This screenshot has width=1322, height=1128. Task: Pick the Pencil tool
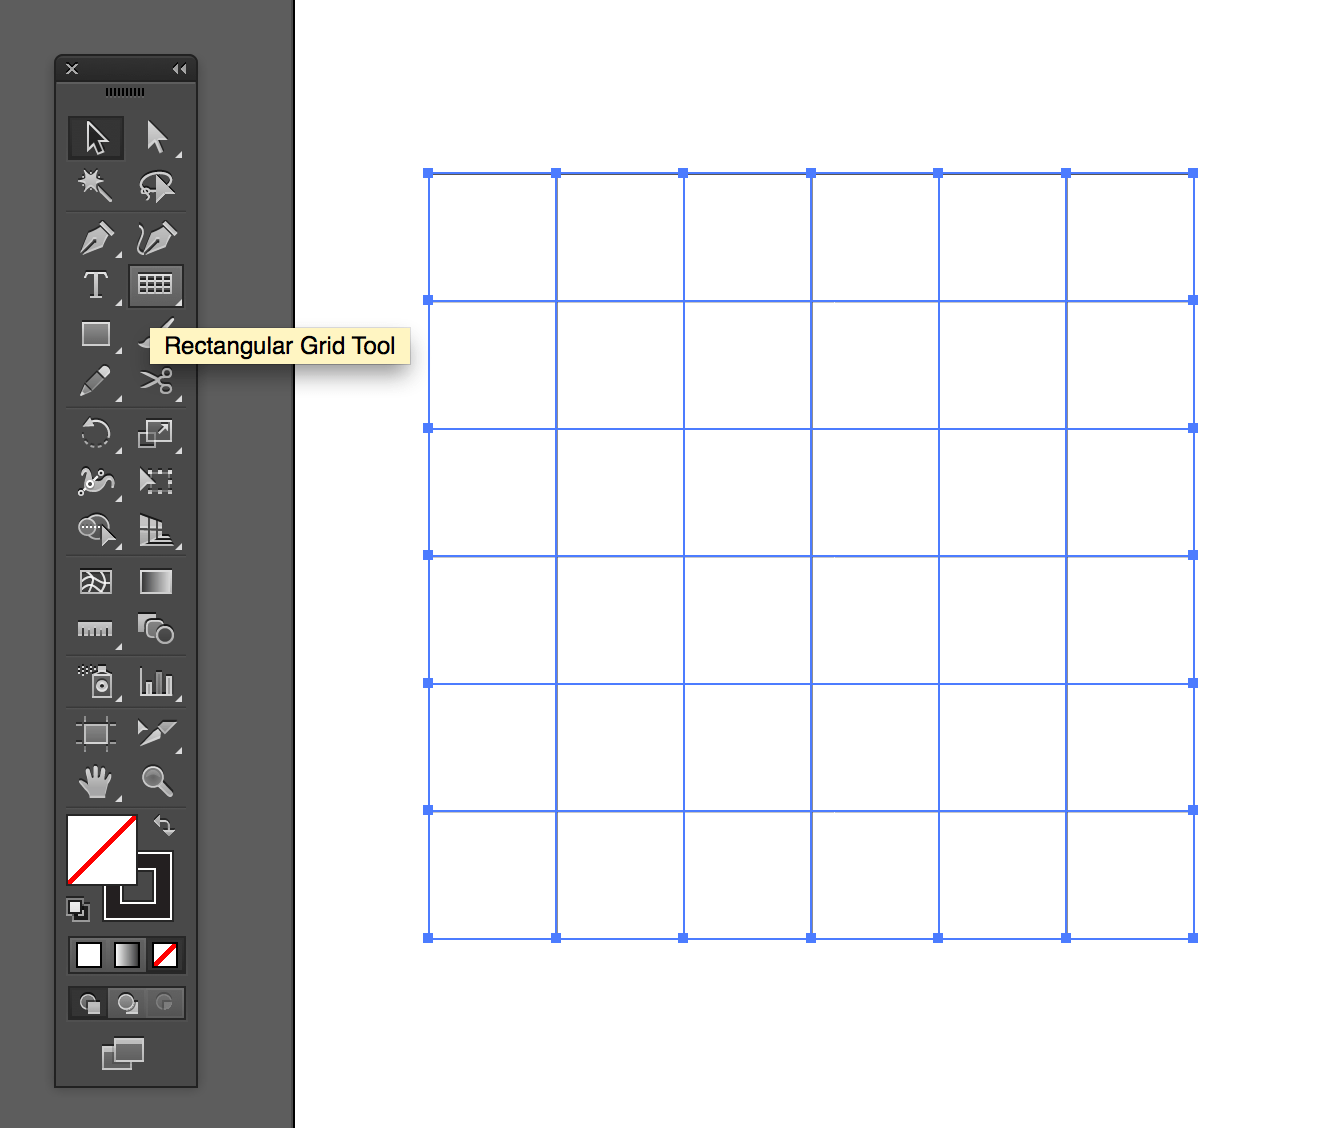click(96, 381)
